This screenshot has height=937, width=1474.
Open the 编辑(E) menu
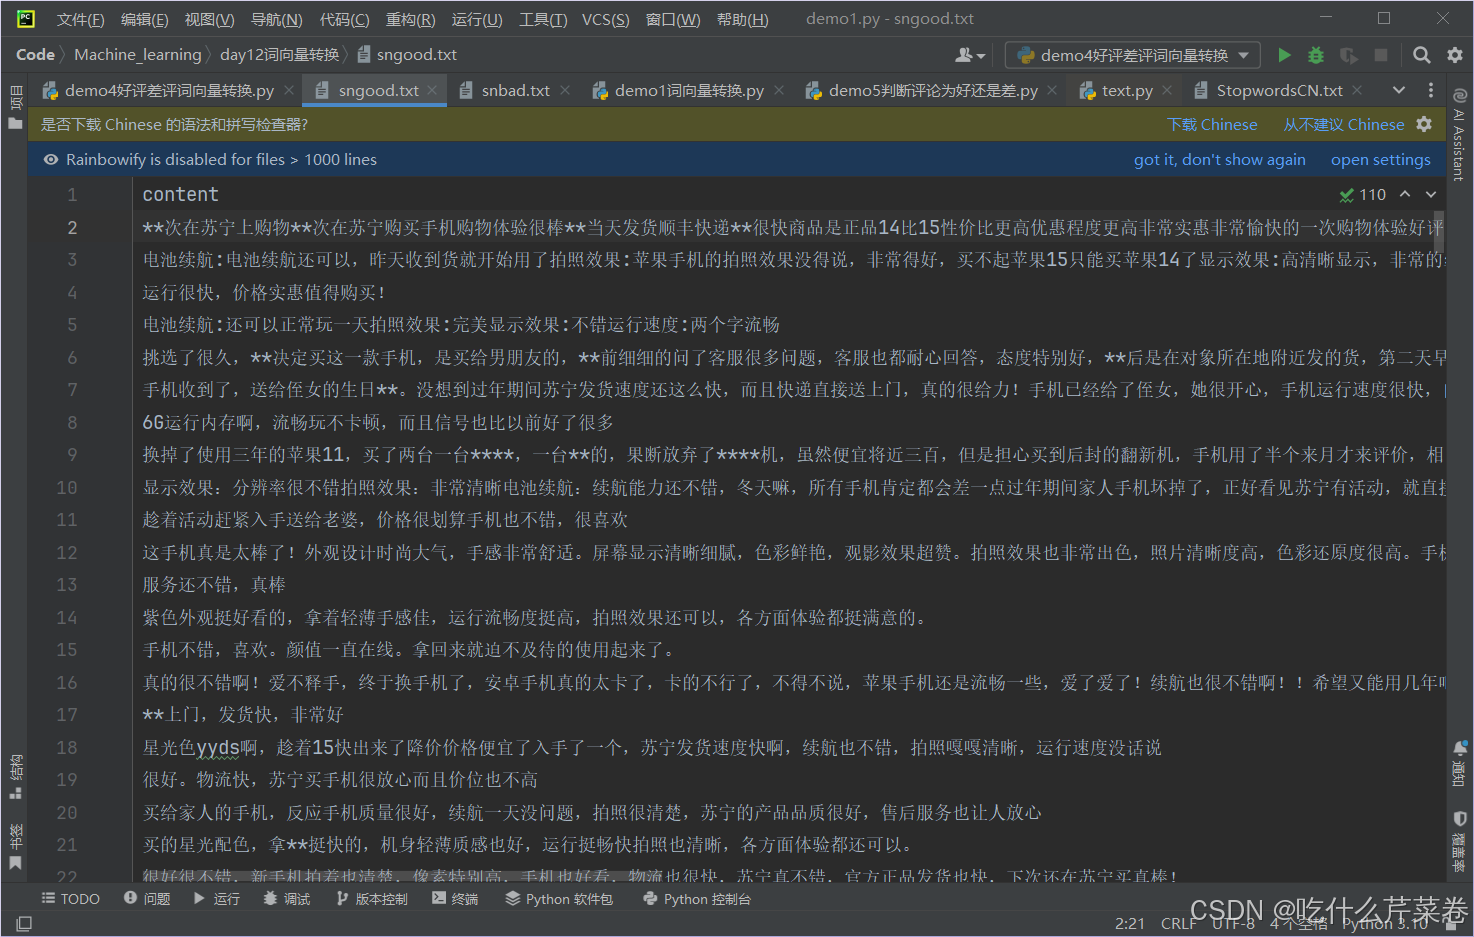144,19
